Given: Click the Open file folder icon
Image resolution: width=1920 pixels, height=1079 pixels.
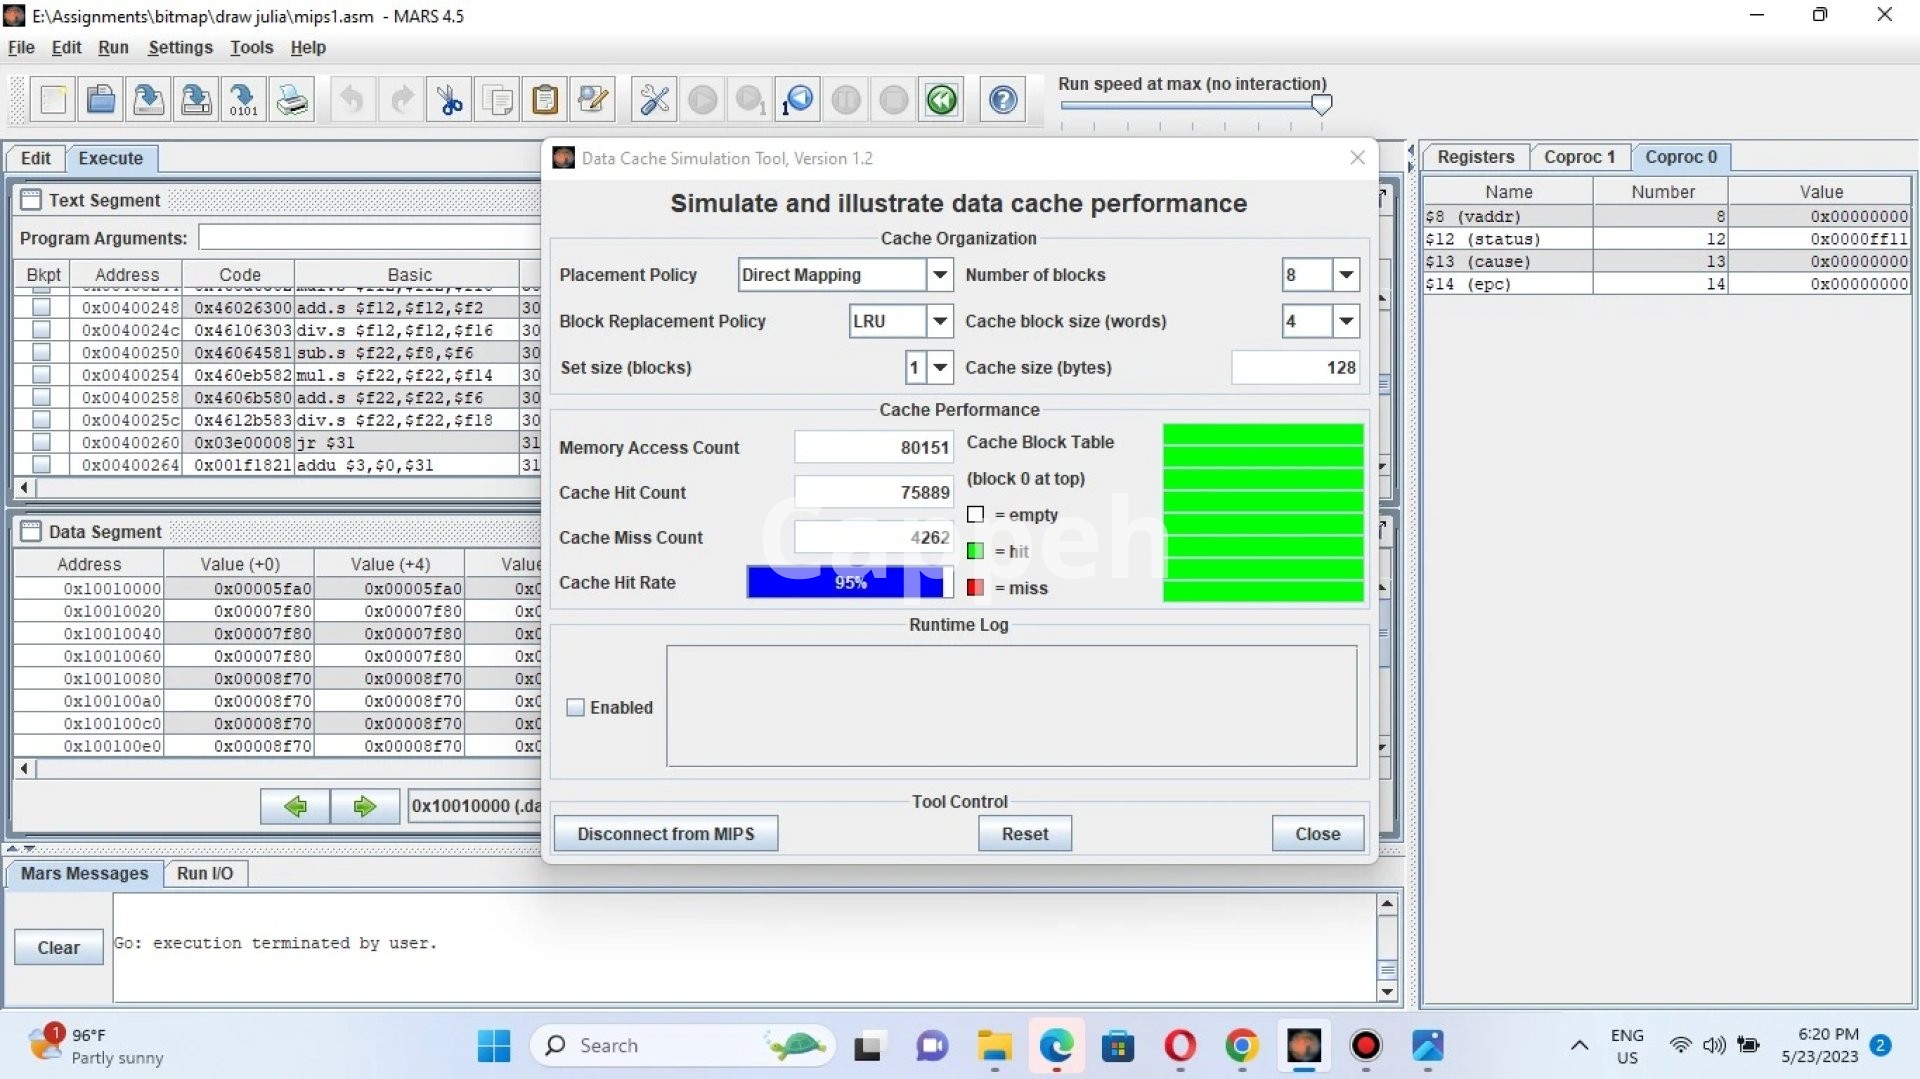Looking at the screenshot, I should tap(100, 100).
